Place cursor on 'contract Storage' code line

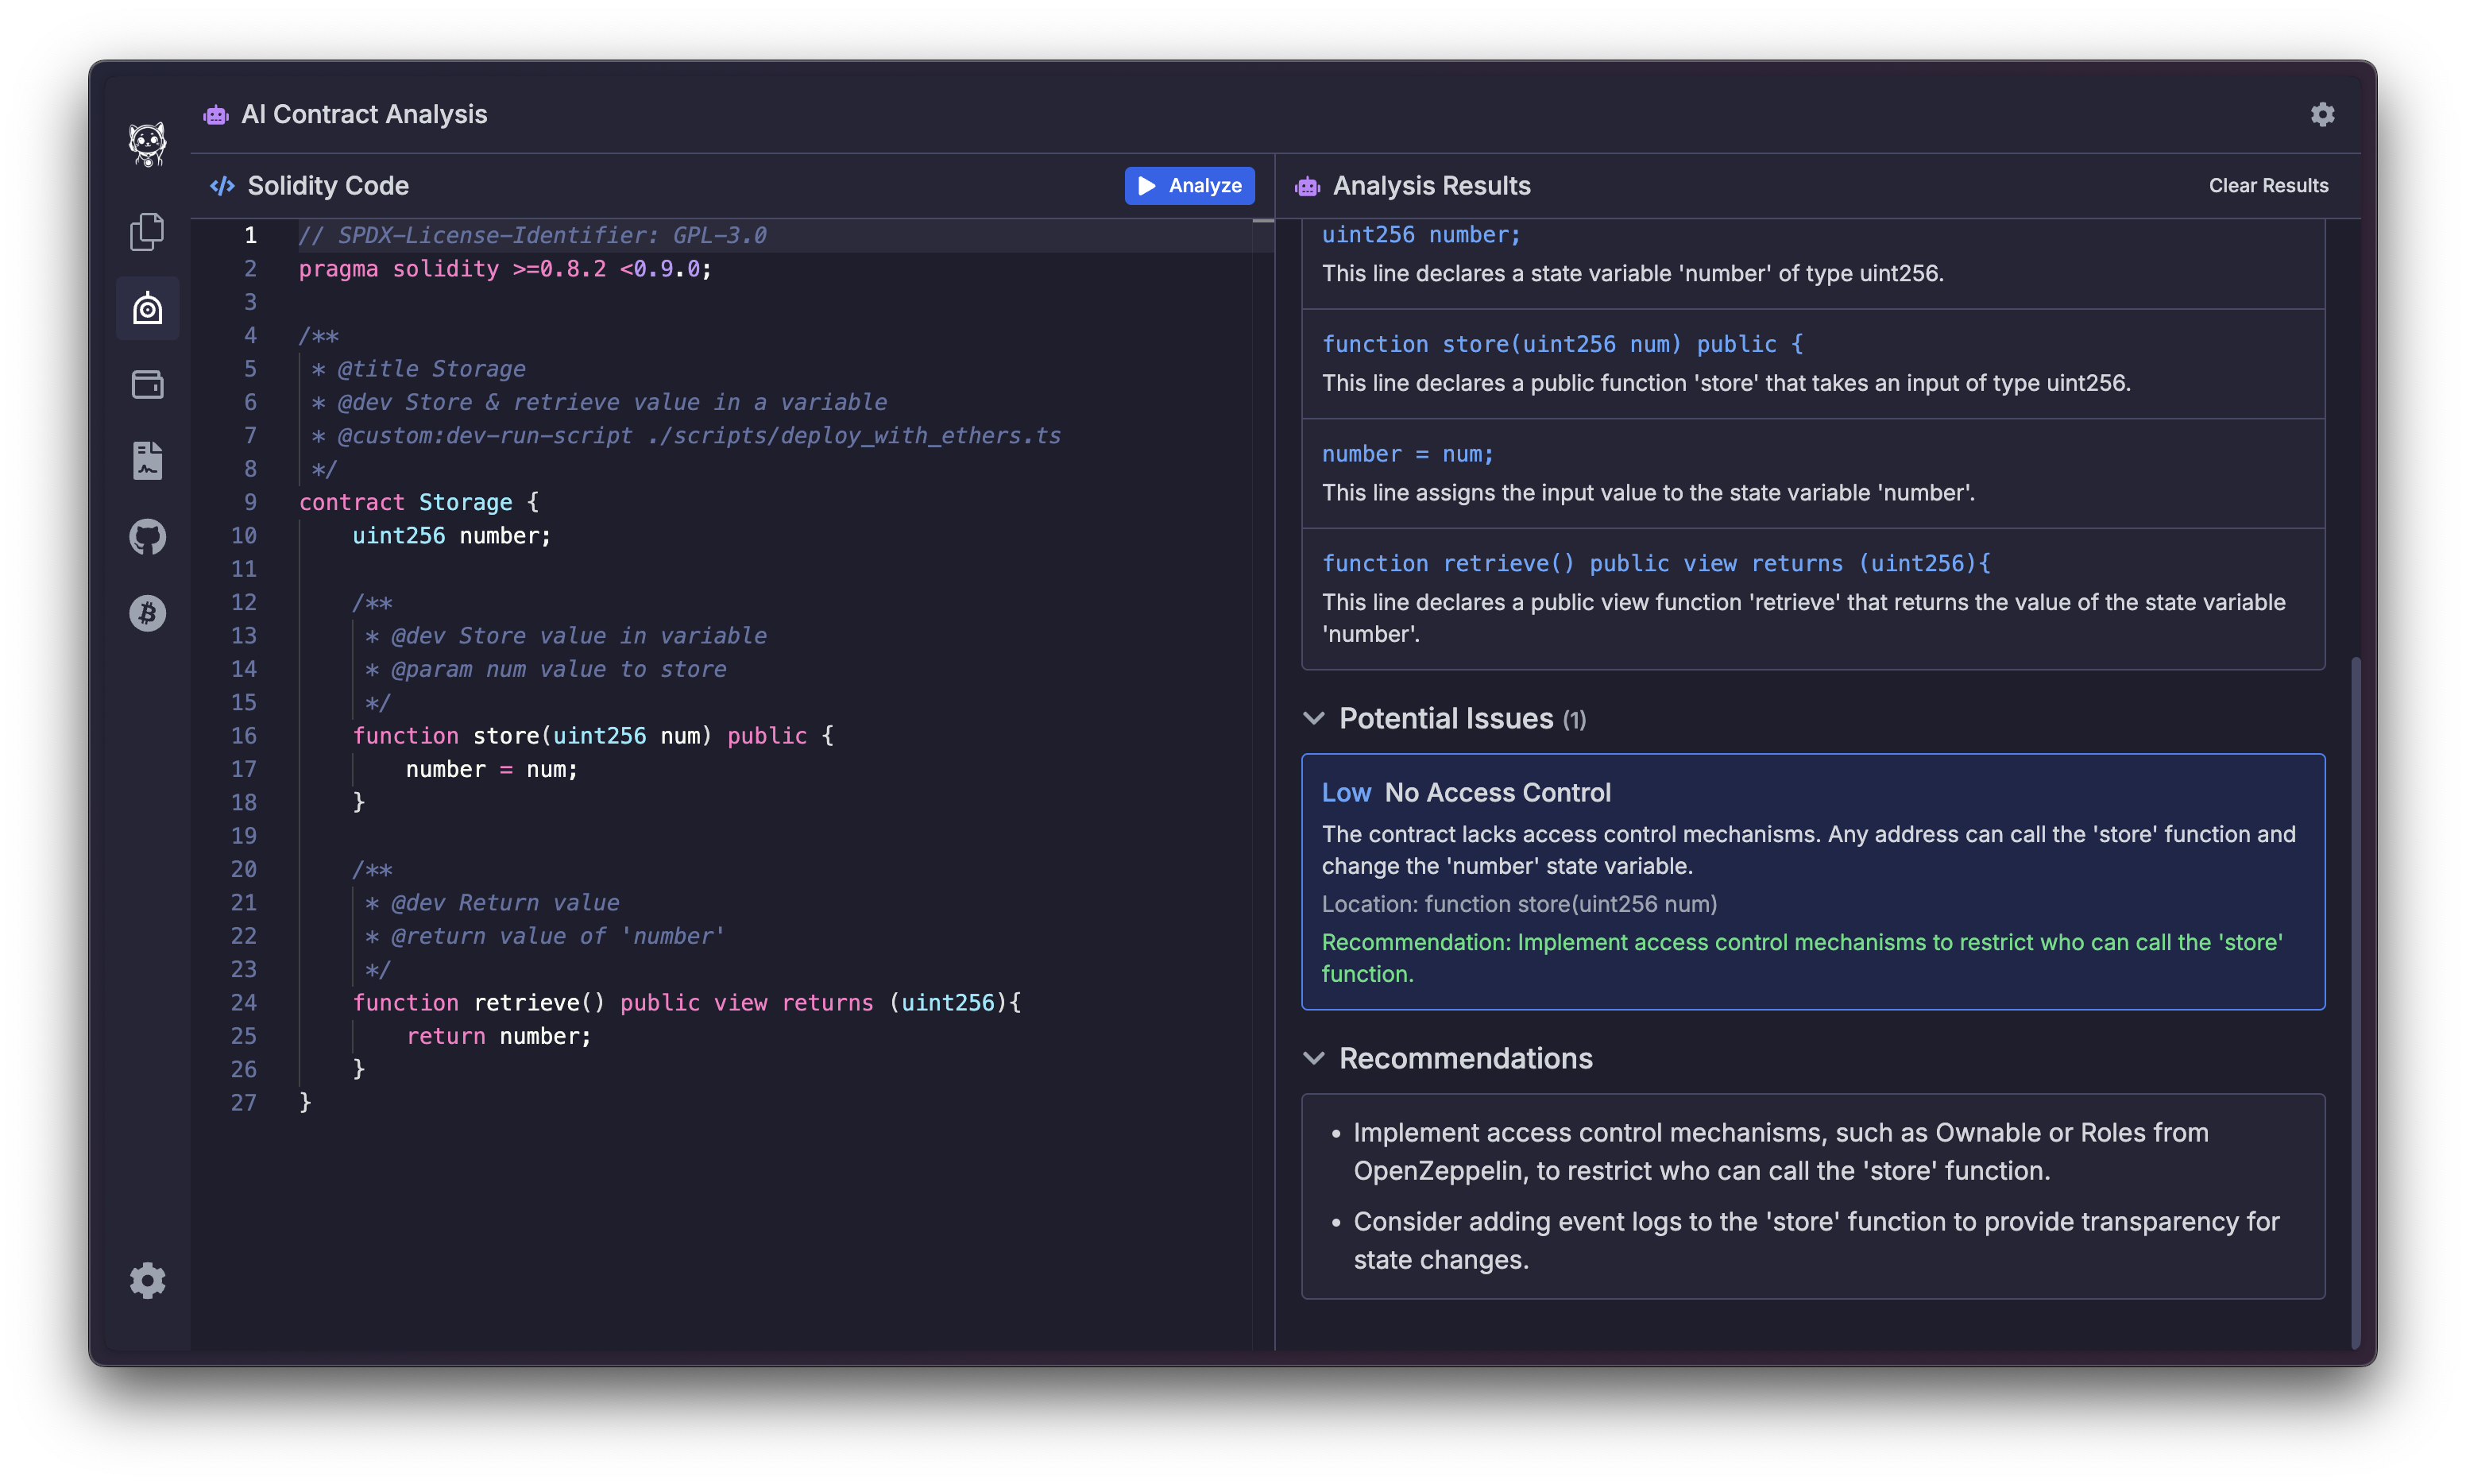click(x=419, y=502)
